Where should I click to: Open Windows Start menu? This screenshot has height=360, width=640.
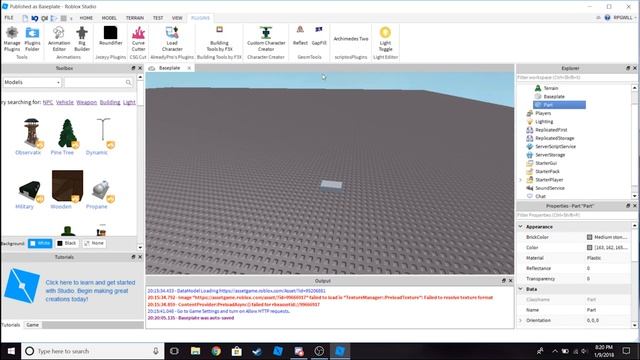tap(11, 351)
